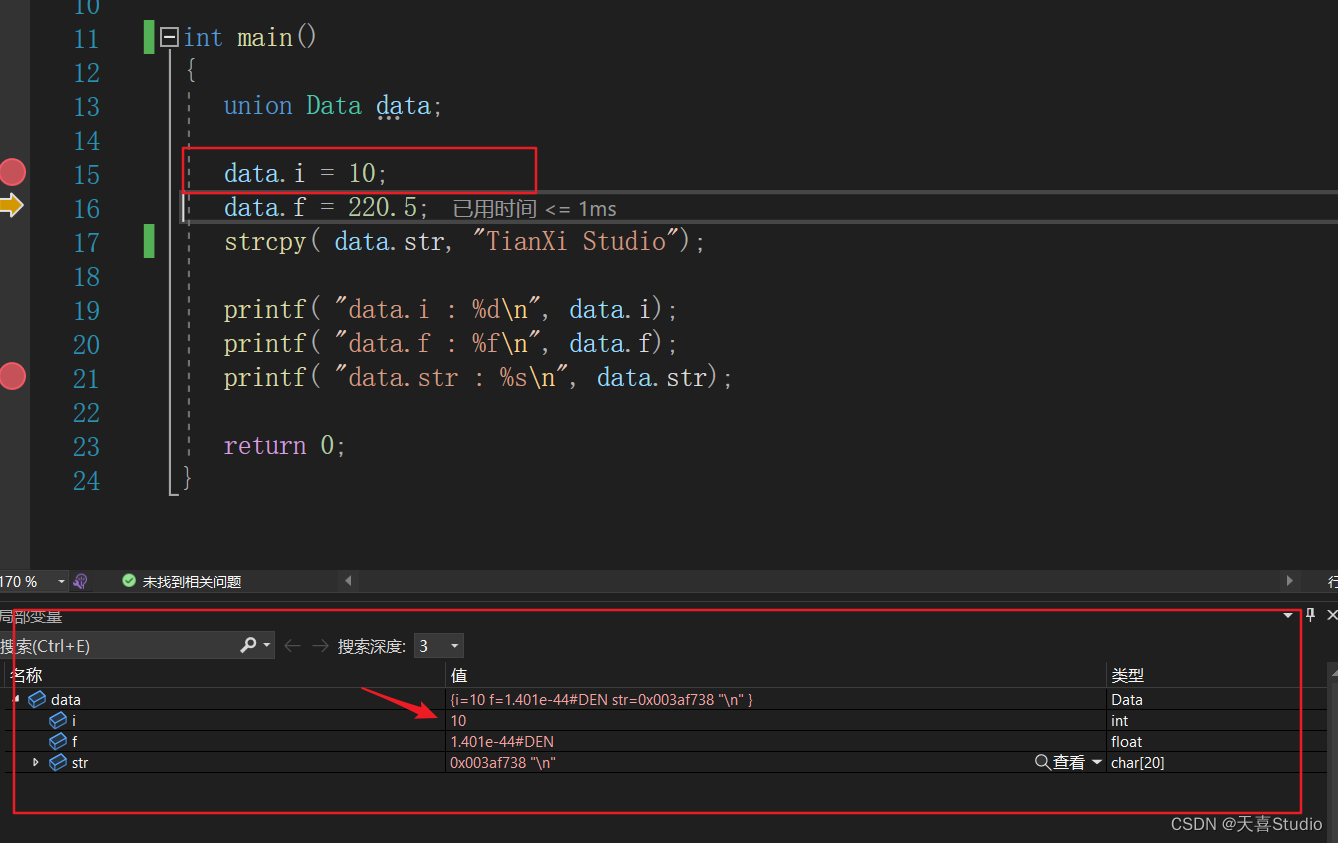Click the 查看 visualizer magnifier button
The width and height of the screenshot is (1338, 843).
(1060, 762)
